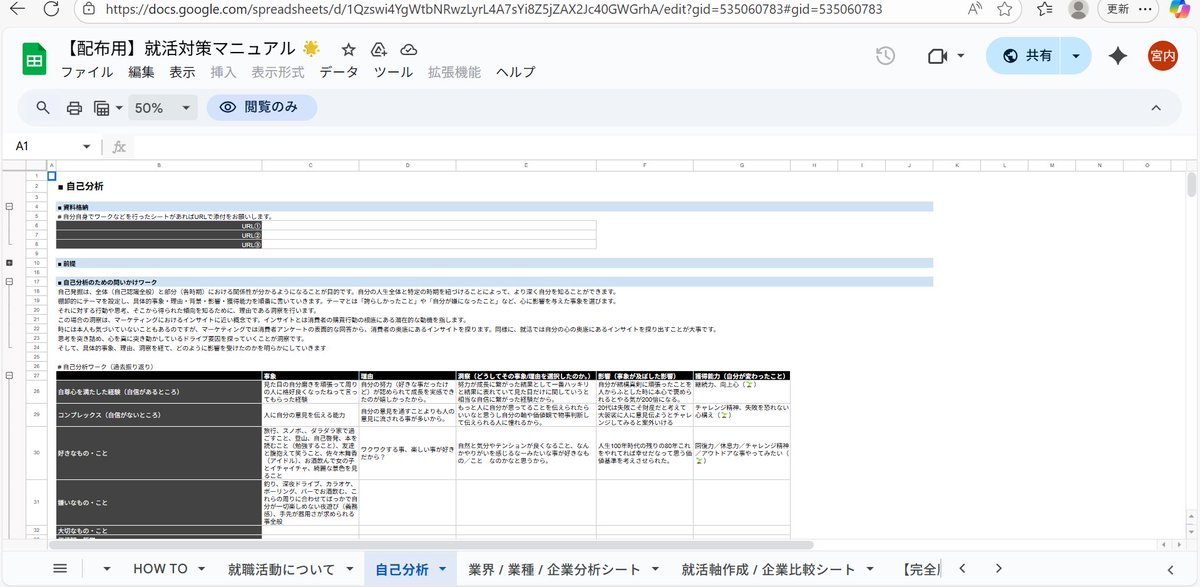Toggle the address bar favorites star
The width and height of the screenshot is (1200, 587).
1003,10
